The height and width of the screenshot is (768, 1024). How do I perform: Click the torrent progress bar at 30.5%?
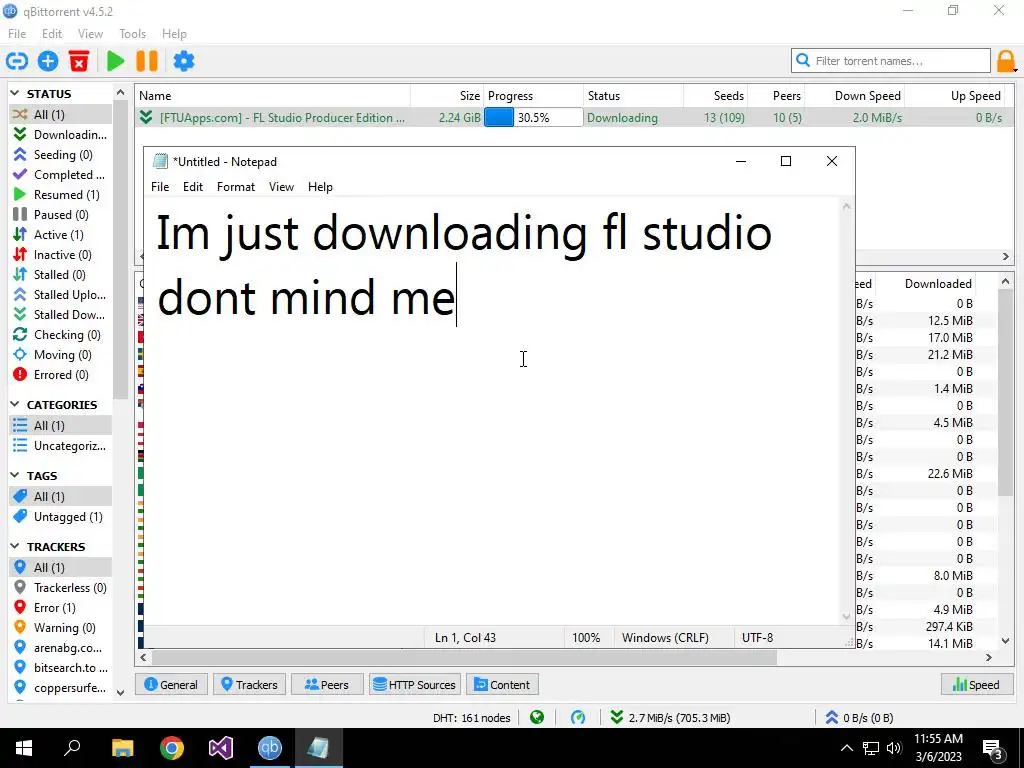533,118
